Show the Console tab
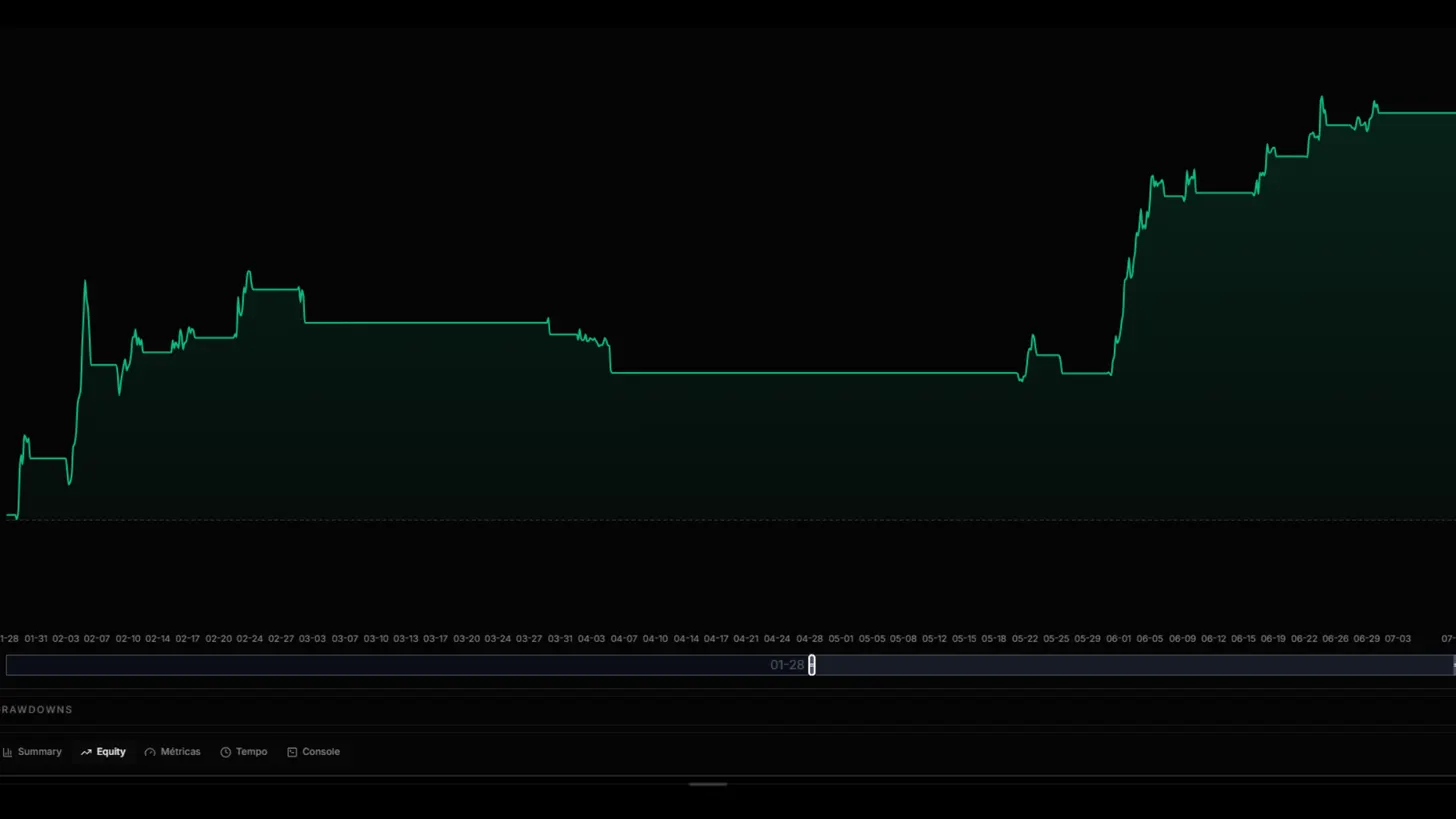 313,752
